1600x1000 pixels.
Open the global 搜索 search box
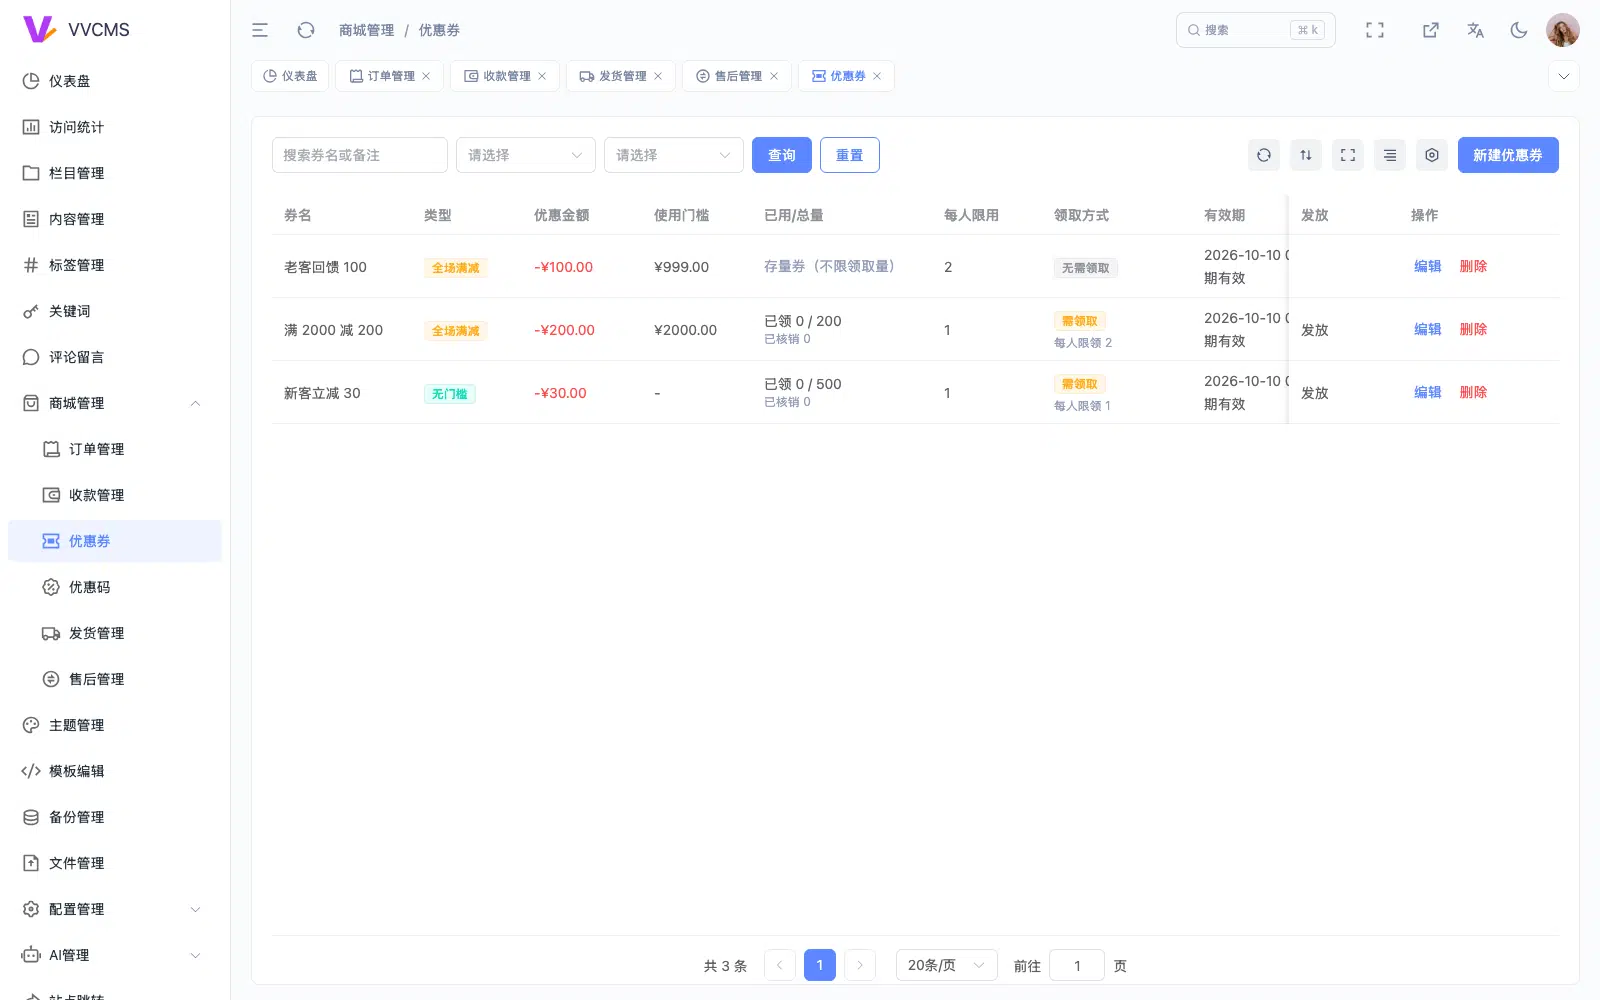[x=1256, y=30]
